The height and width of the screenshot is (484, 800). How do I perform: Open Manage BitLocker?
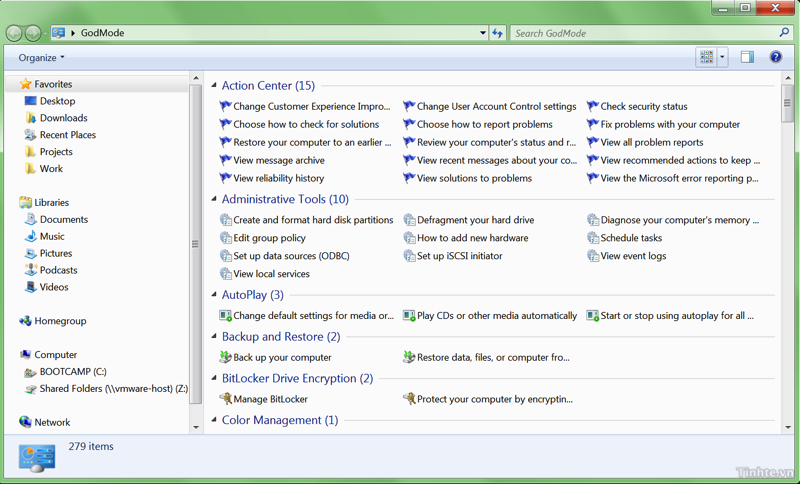tap(270, 399)
